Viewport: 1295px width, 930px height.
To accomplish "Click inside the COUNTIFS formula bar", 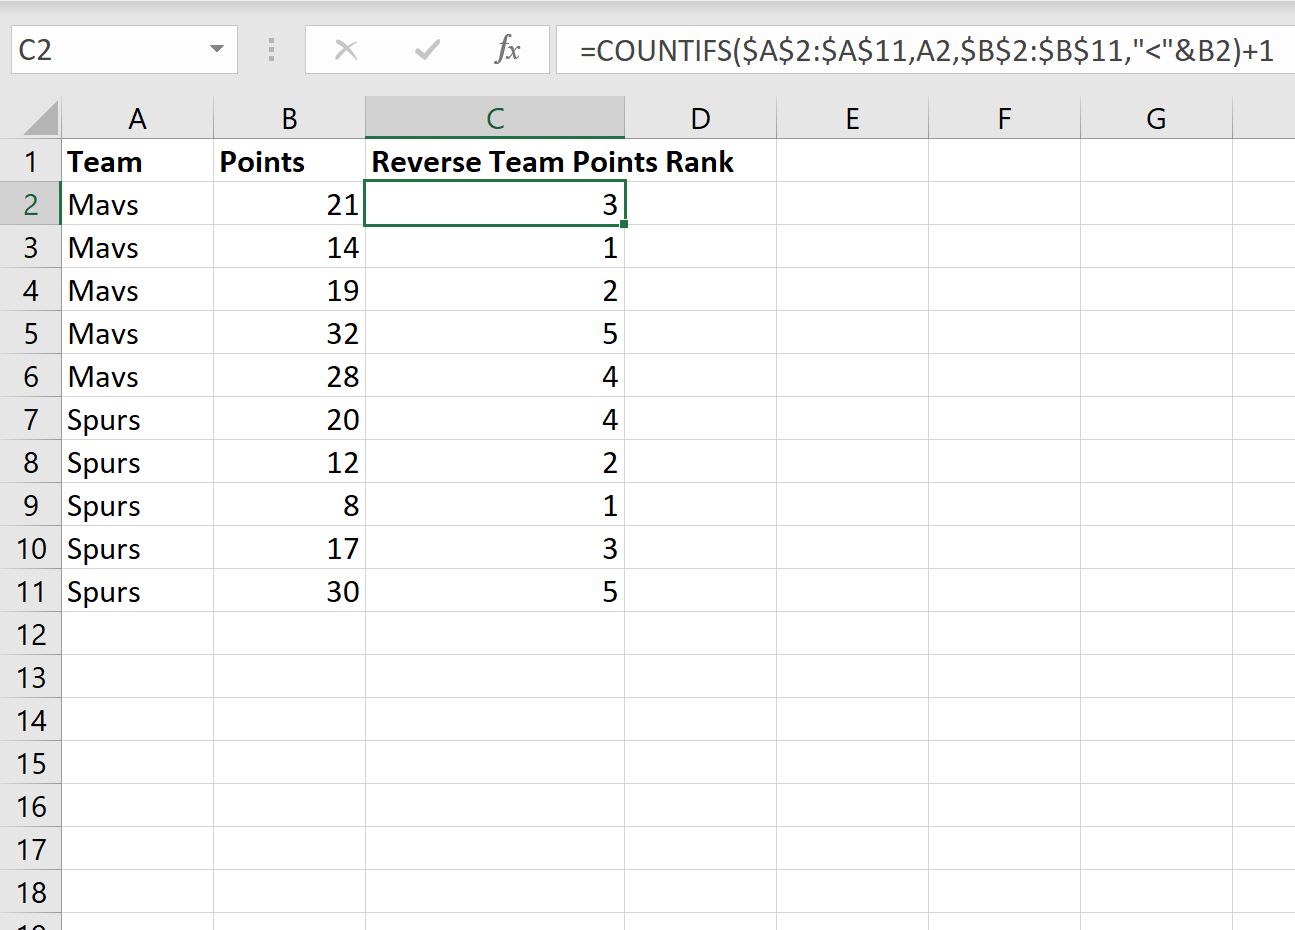I will pos(925,50).
